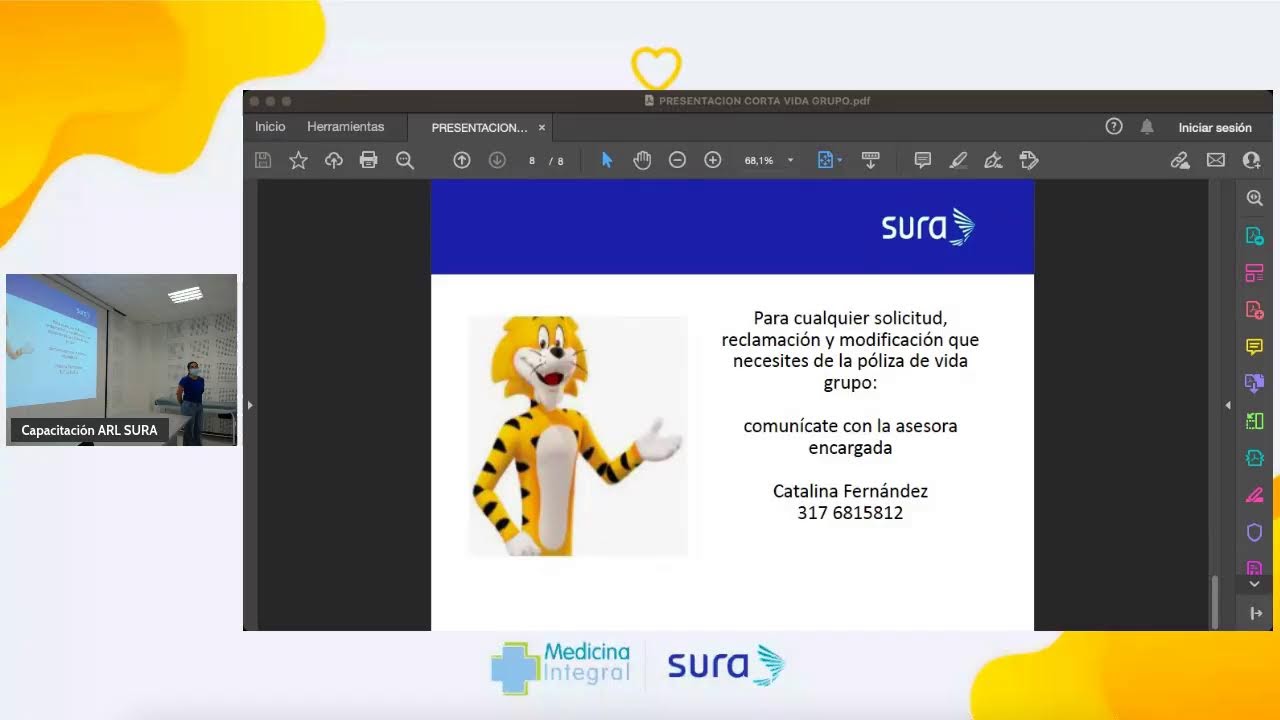Click the share with others person icon

click(x=1251, y=160)
